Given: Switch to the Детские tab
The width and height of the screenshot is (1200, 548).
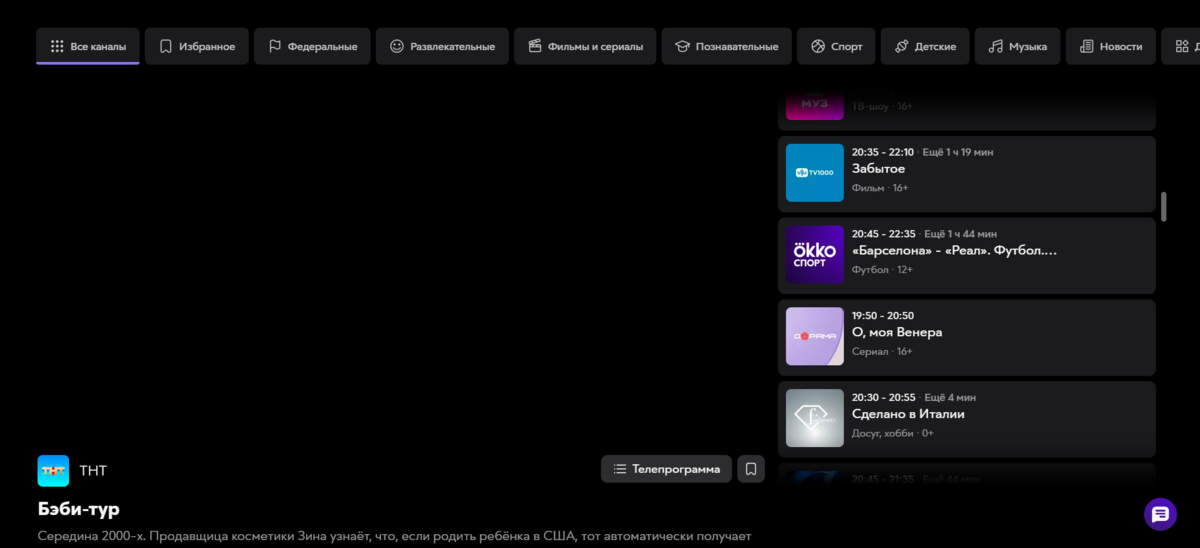Looking at the screenshot, I should (925, 46).
